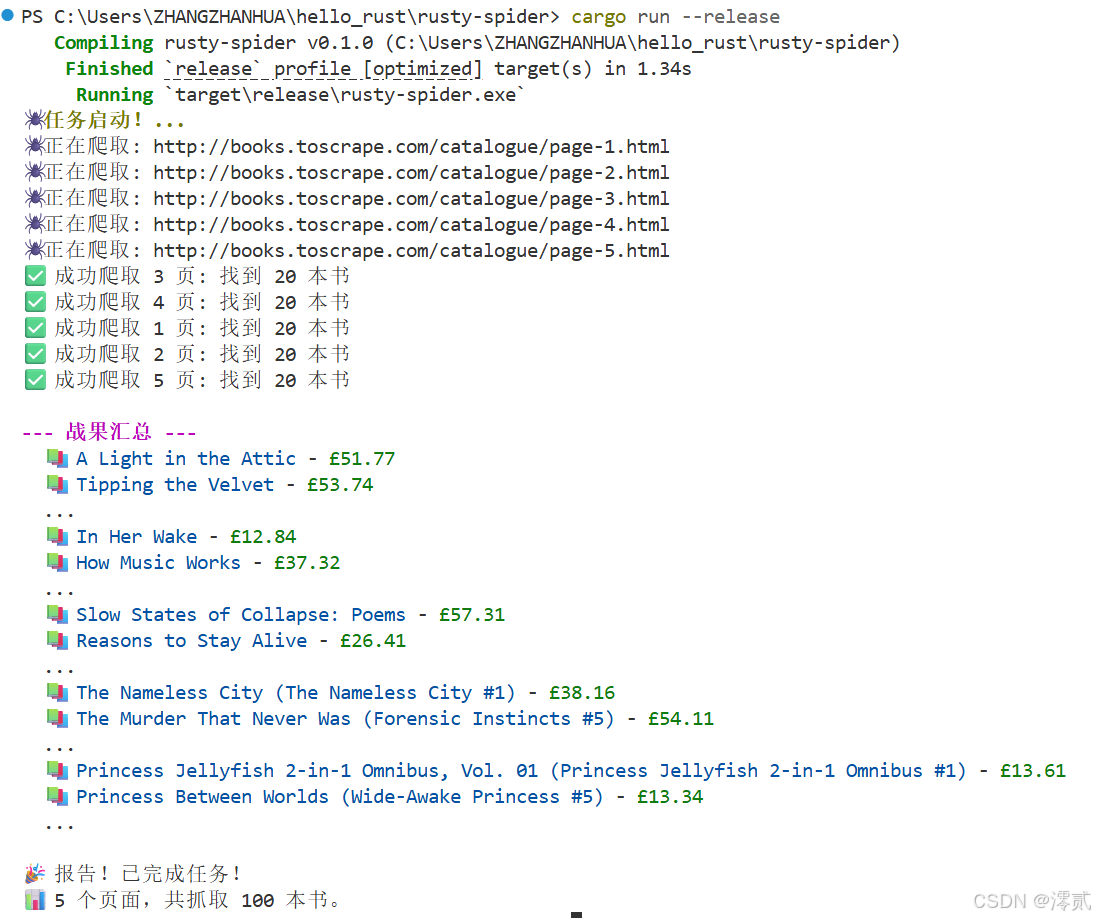
Task: Click the blue dot before the PS prompt
Action: click(8, 15)
